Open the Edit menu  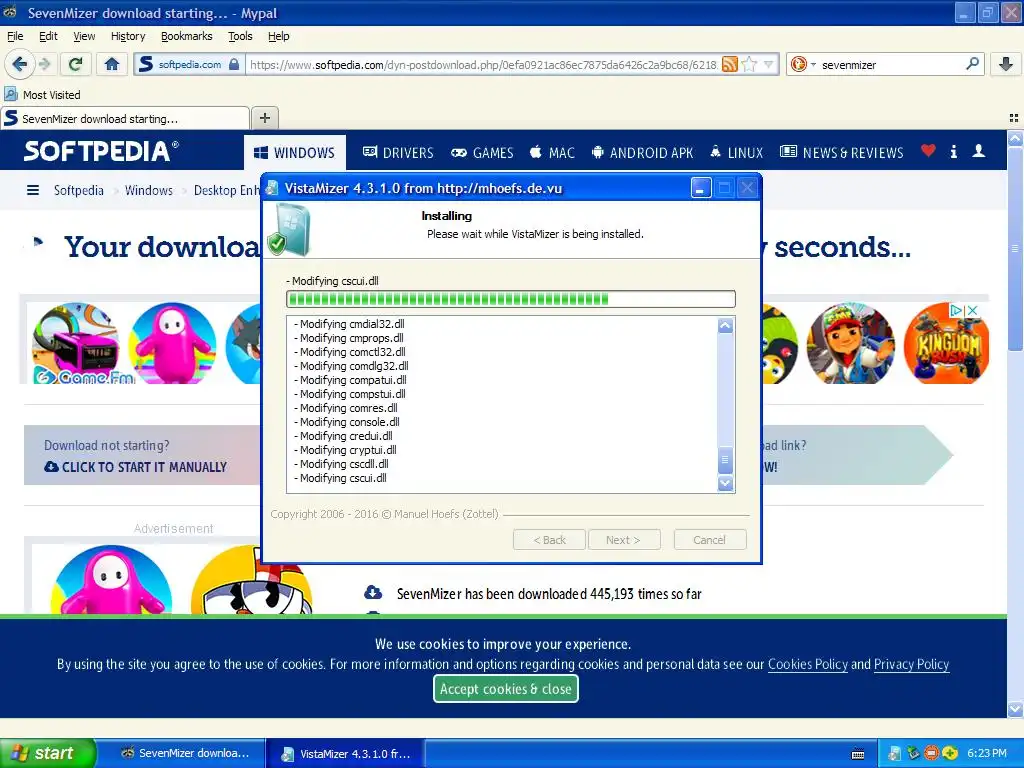tap(48, 36)
